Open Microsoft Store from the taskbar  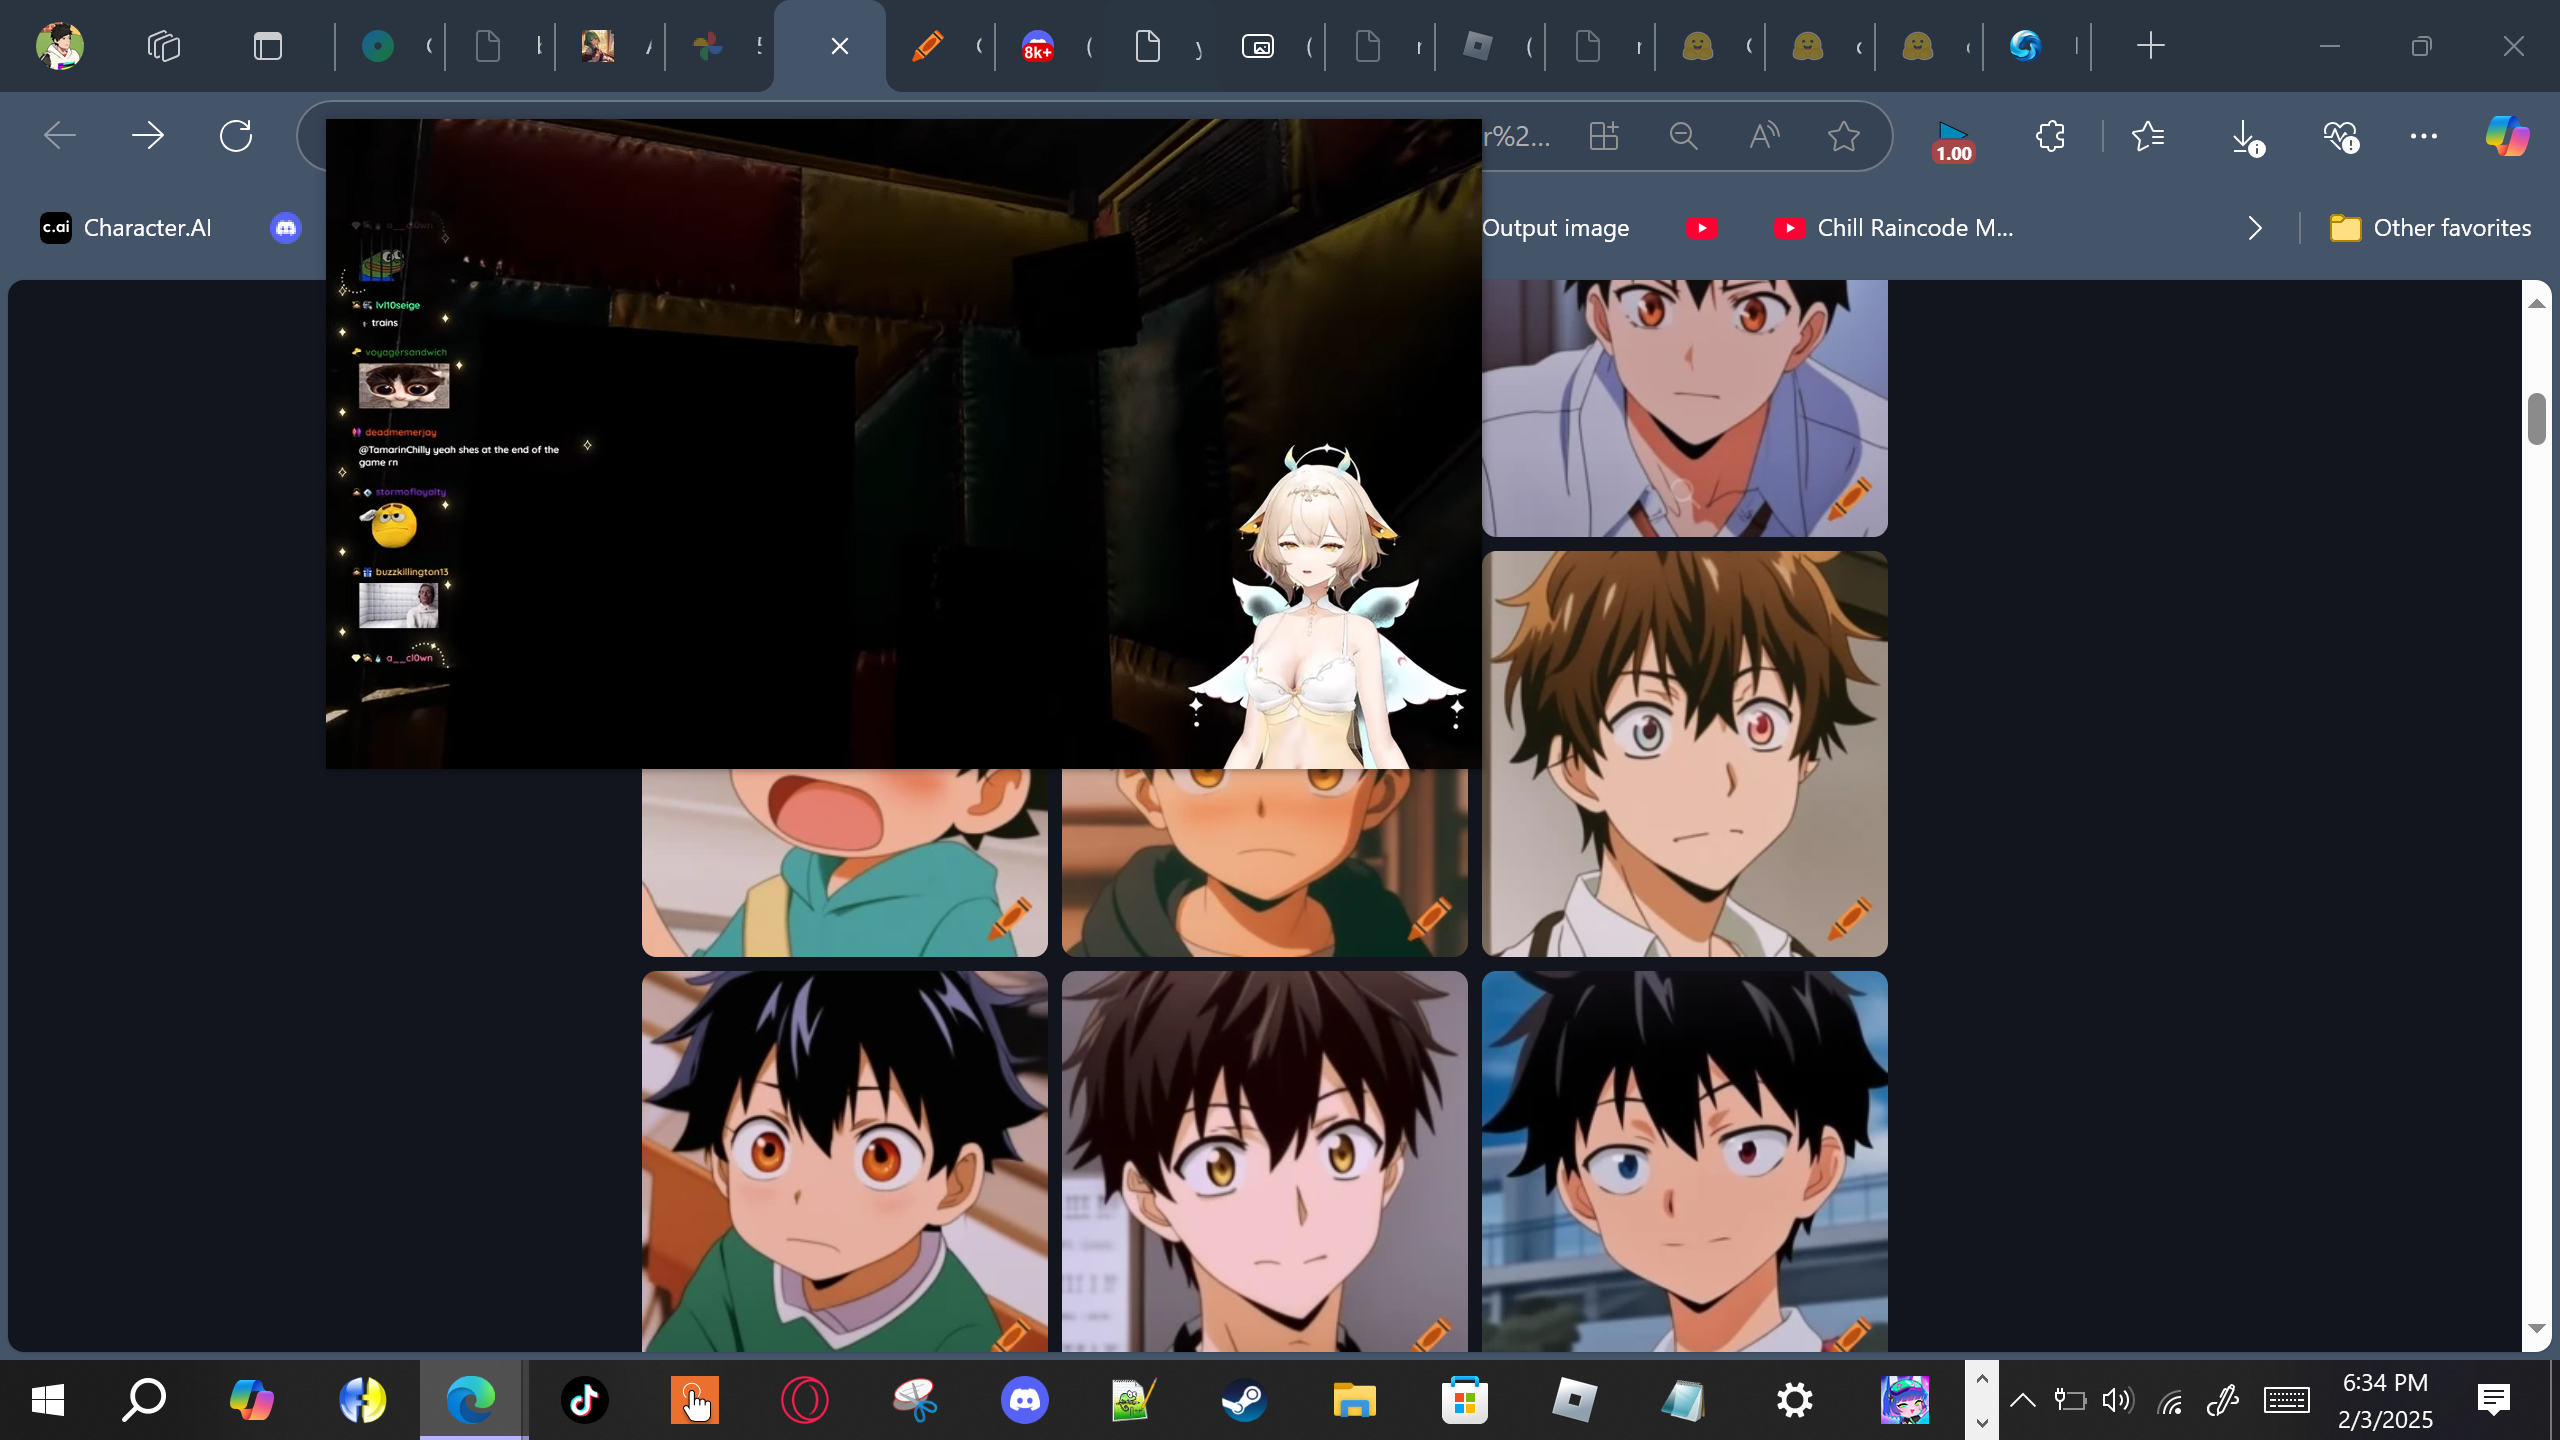click(x=1465, y=1400)
